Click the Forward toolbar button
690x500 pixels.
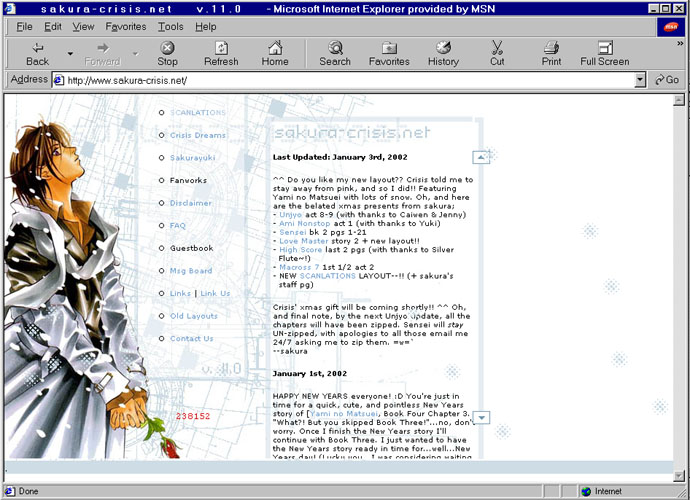tap(102, 53)
